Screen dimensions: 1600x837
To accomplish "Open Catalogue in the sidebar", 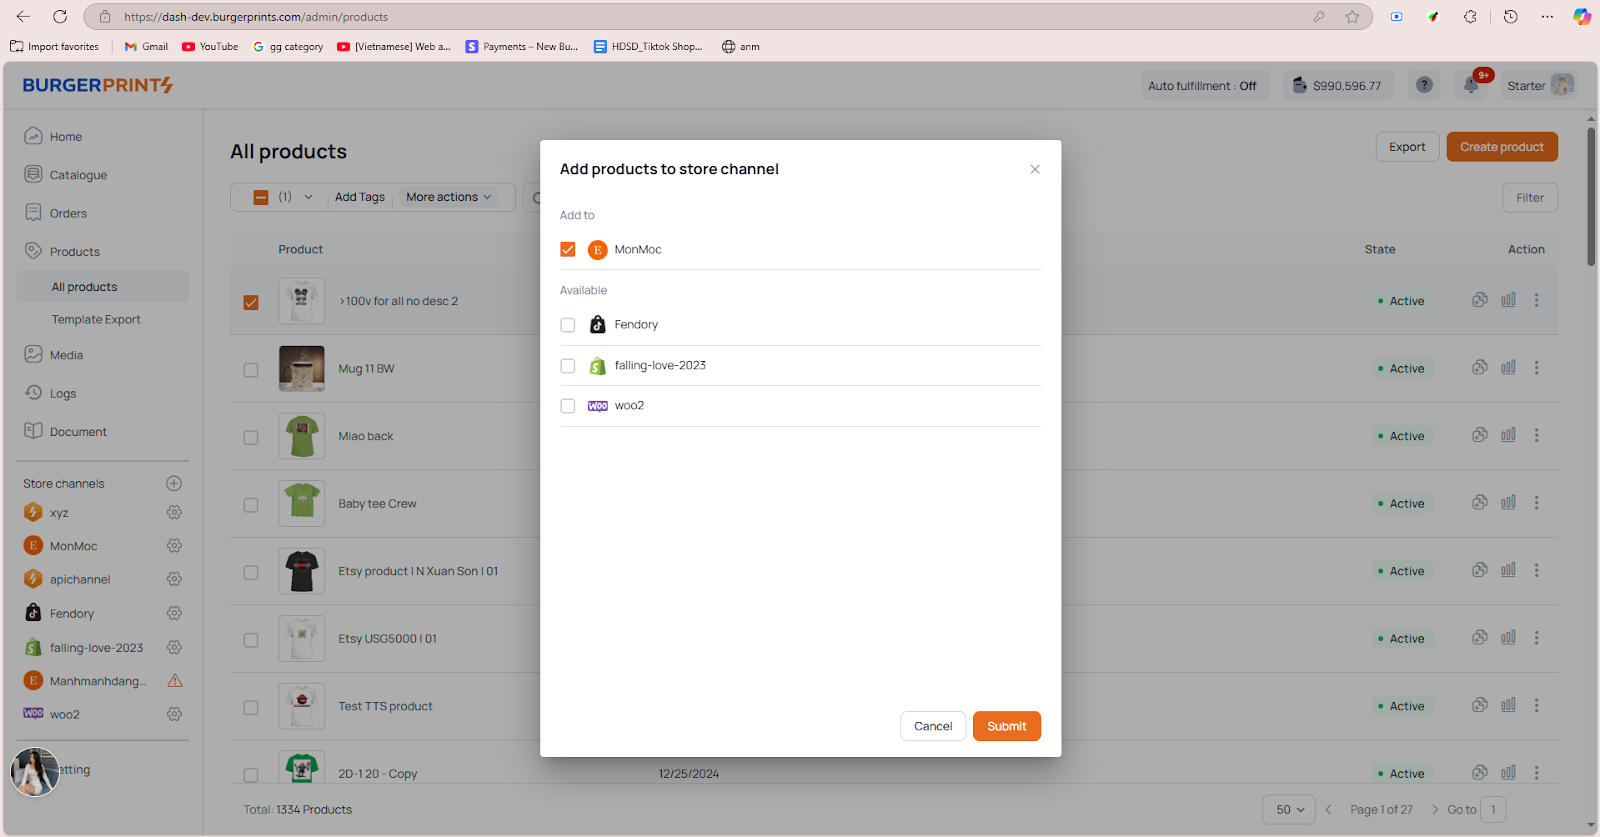I will 78,175.
